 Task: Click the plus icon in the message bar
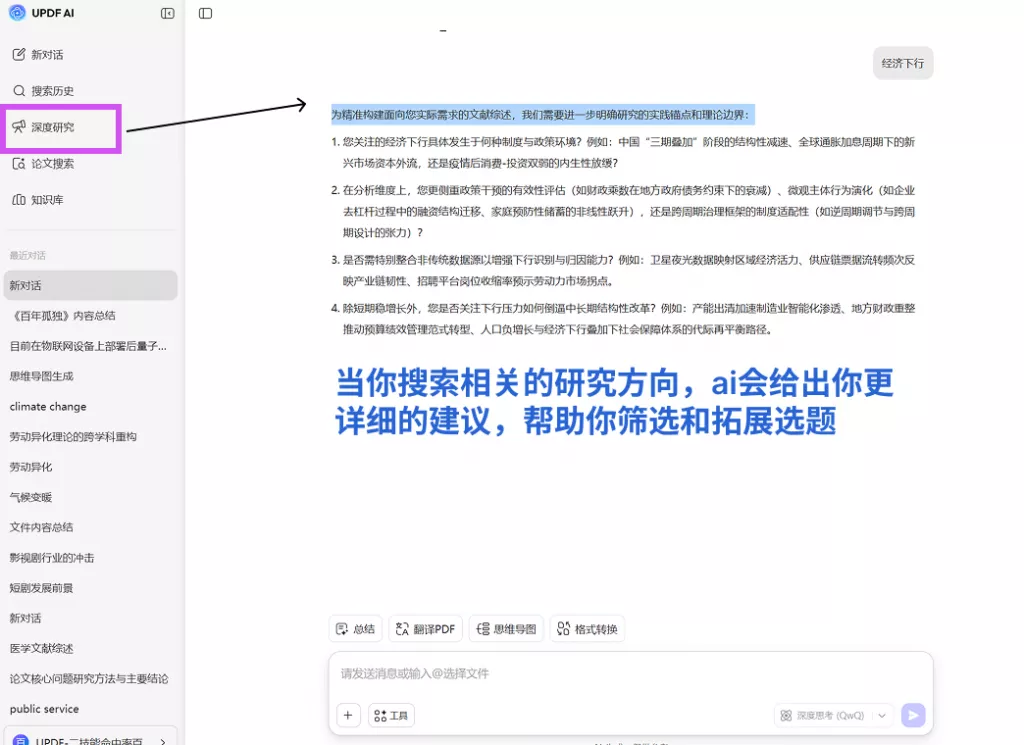pos(348,715)
